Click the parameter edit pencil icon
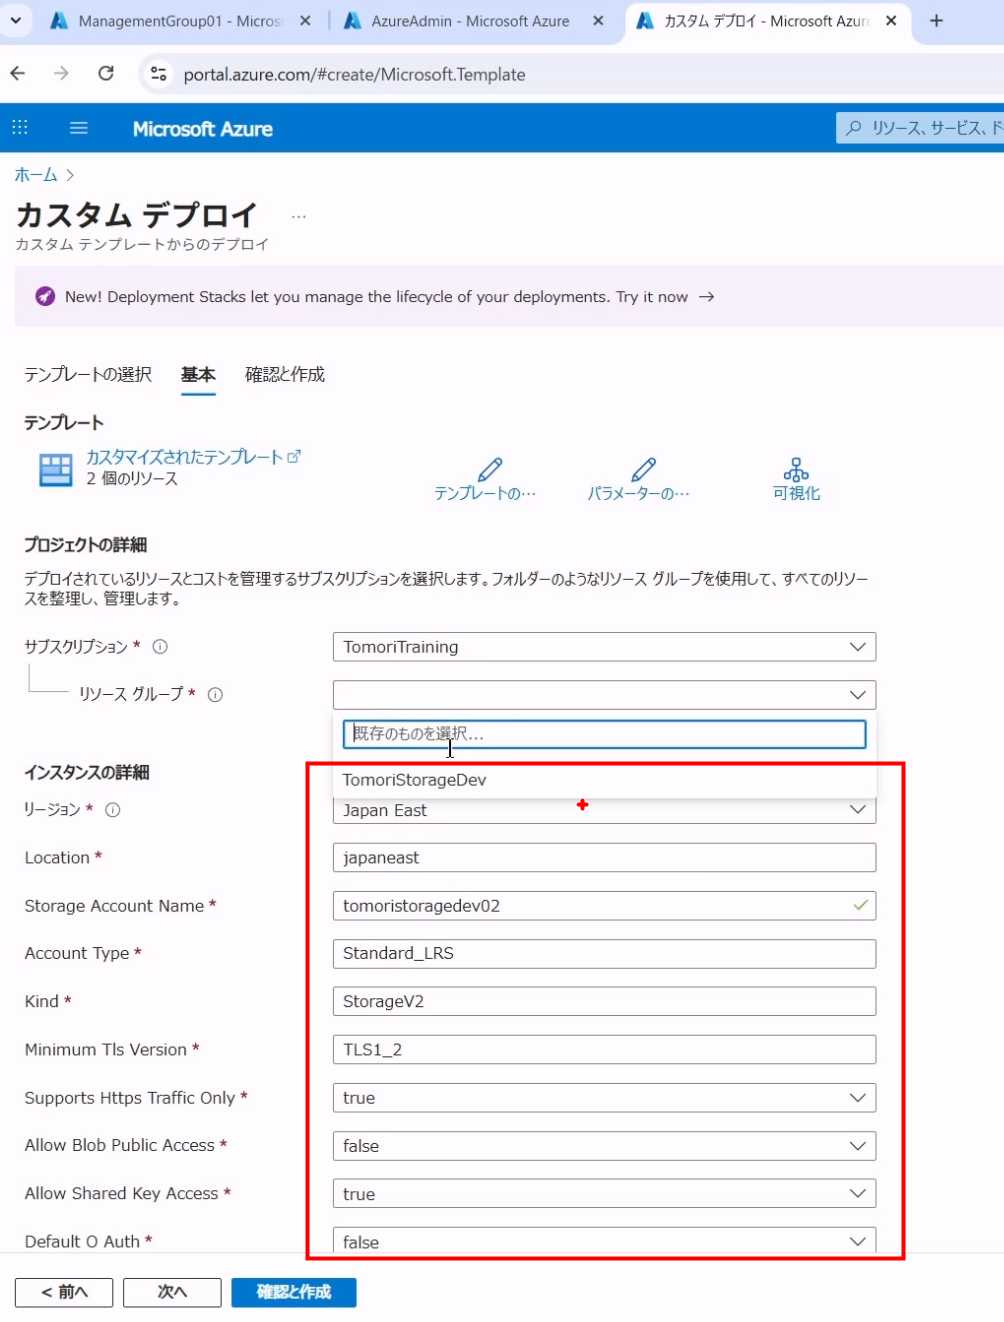This screenshot has width=1004, height=1322. click(x=643, y=470)
